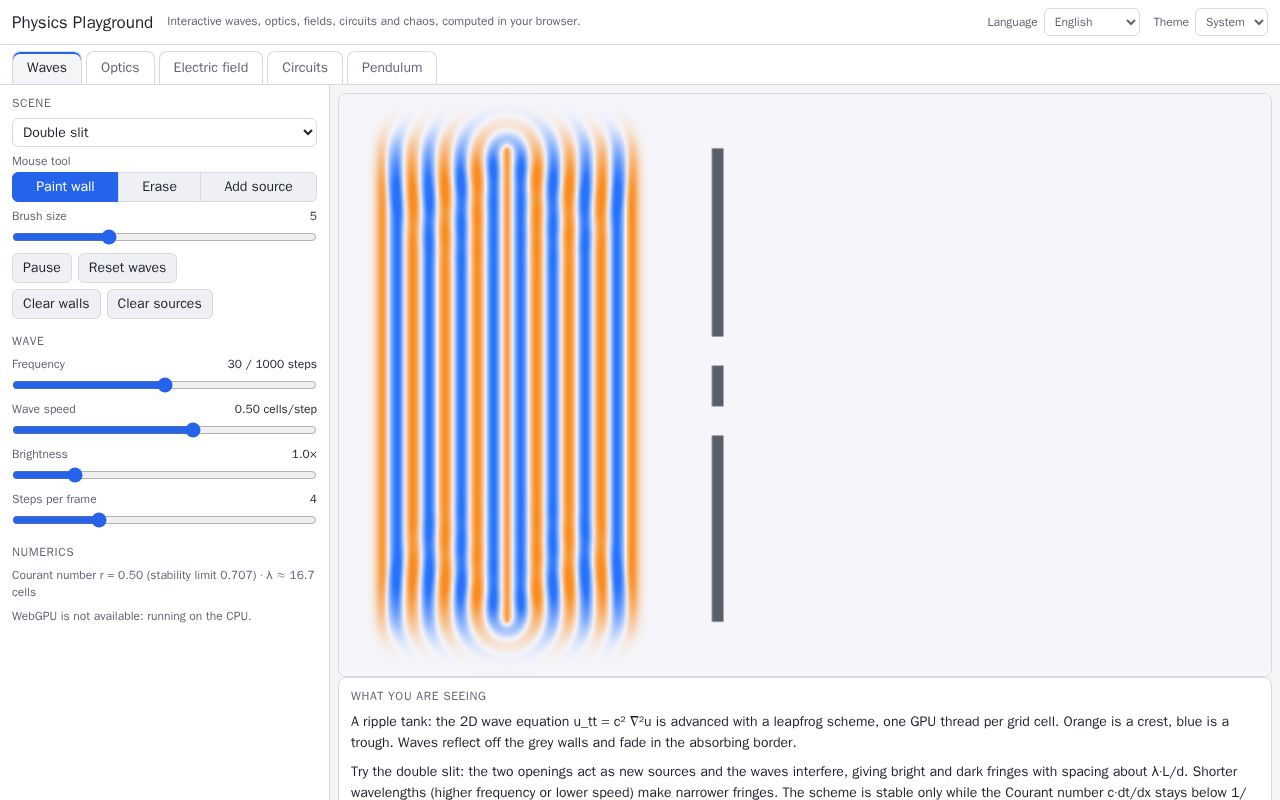
Task: Pause the wave simulation
Action: [x=42, y=268]
